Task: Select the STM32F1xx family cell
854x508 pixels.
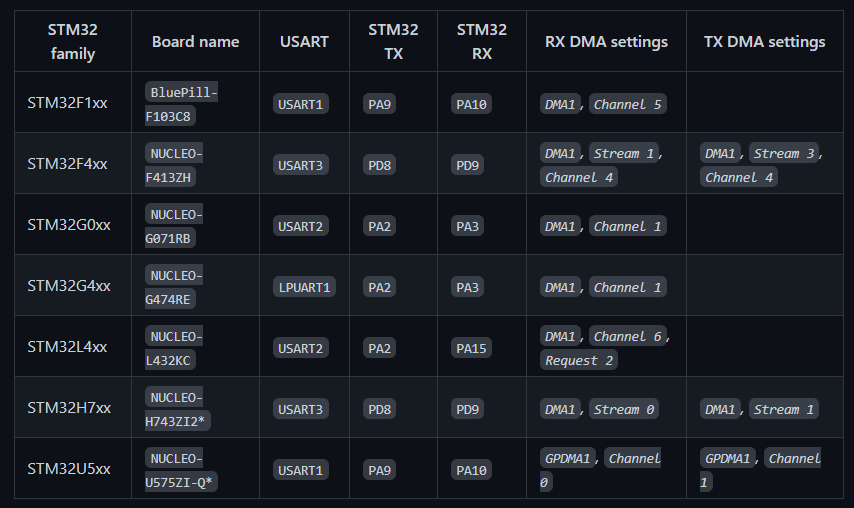Action: click(67, 103)
